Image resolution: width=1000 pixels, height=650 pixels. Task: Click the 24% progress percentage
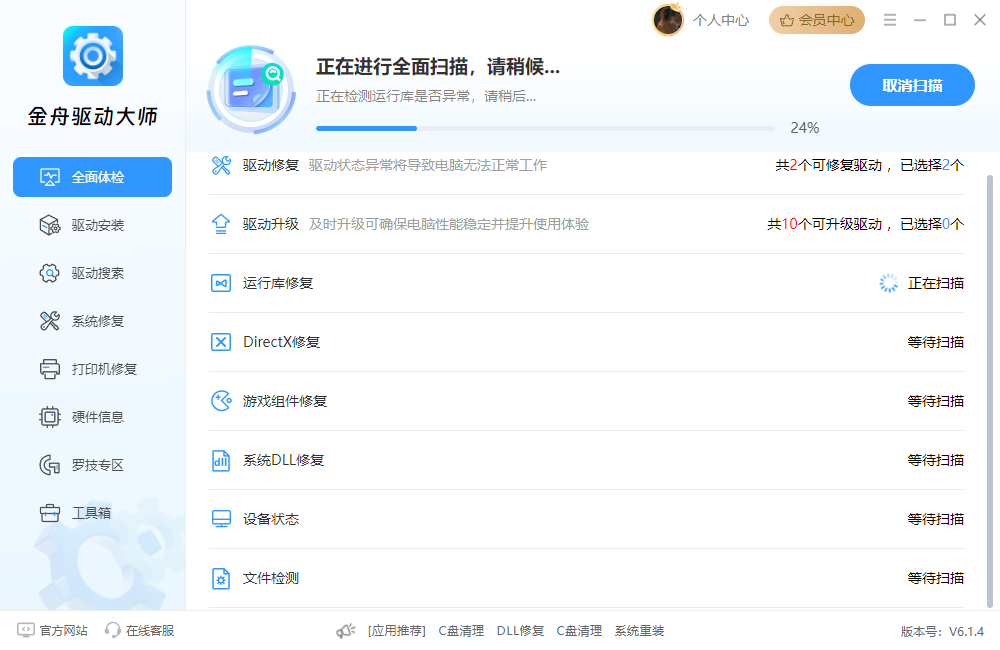click(805, 128)
